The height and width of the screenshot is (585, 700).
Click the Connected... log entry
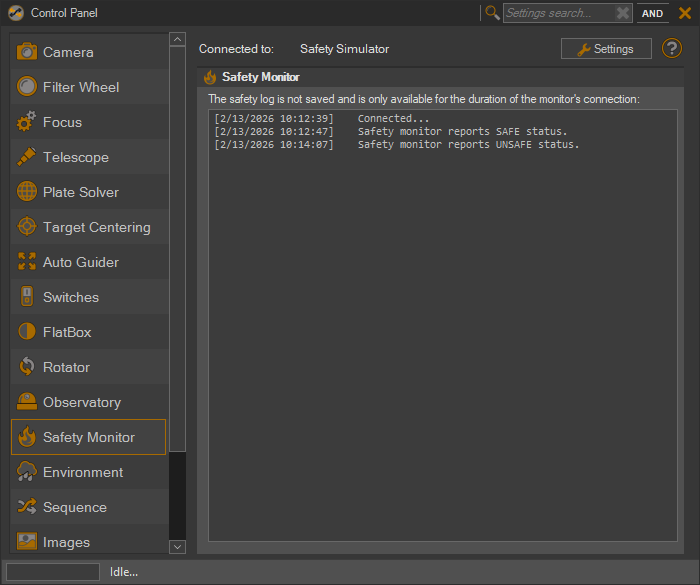[393, 118]
